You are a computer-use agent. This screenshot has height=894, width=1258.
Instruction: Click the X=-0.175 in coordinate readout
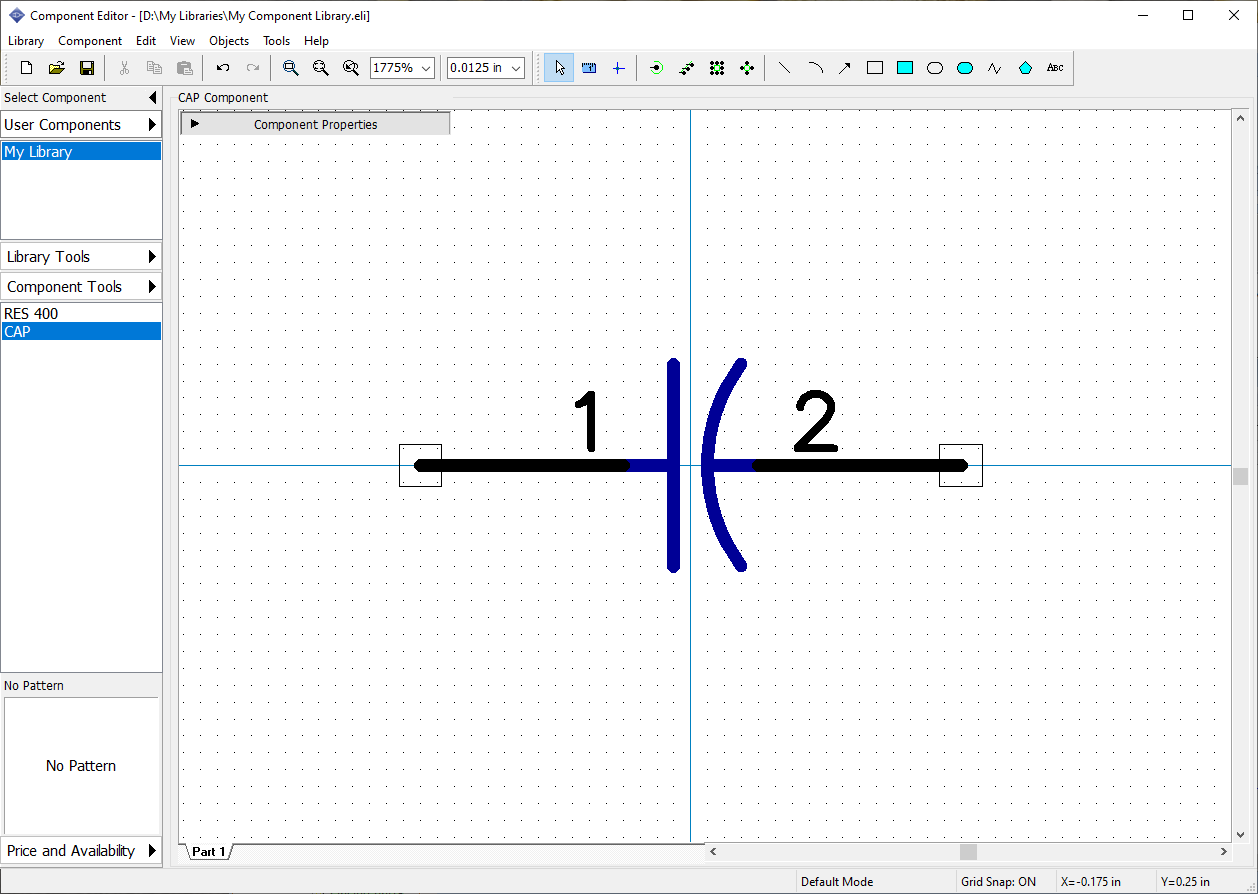tap(1092, 882)
